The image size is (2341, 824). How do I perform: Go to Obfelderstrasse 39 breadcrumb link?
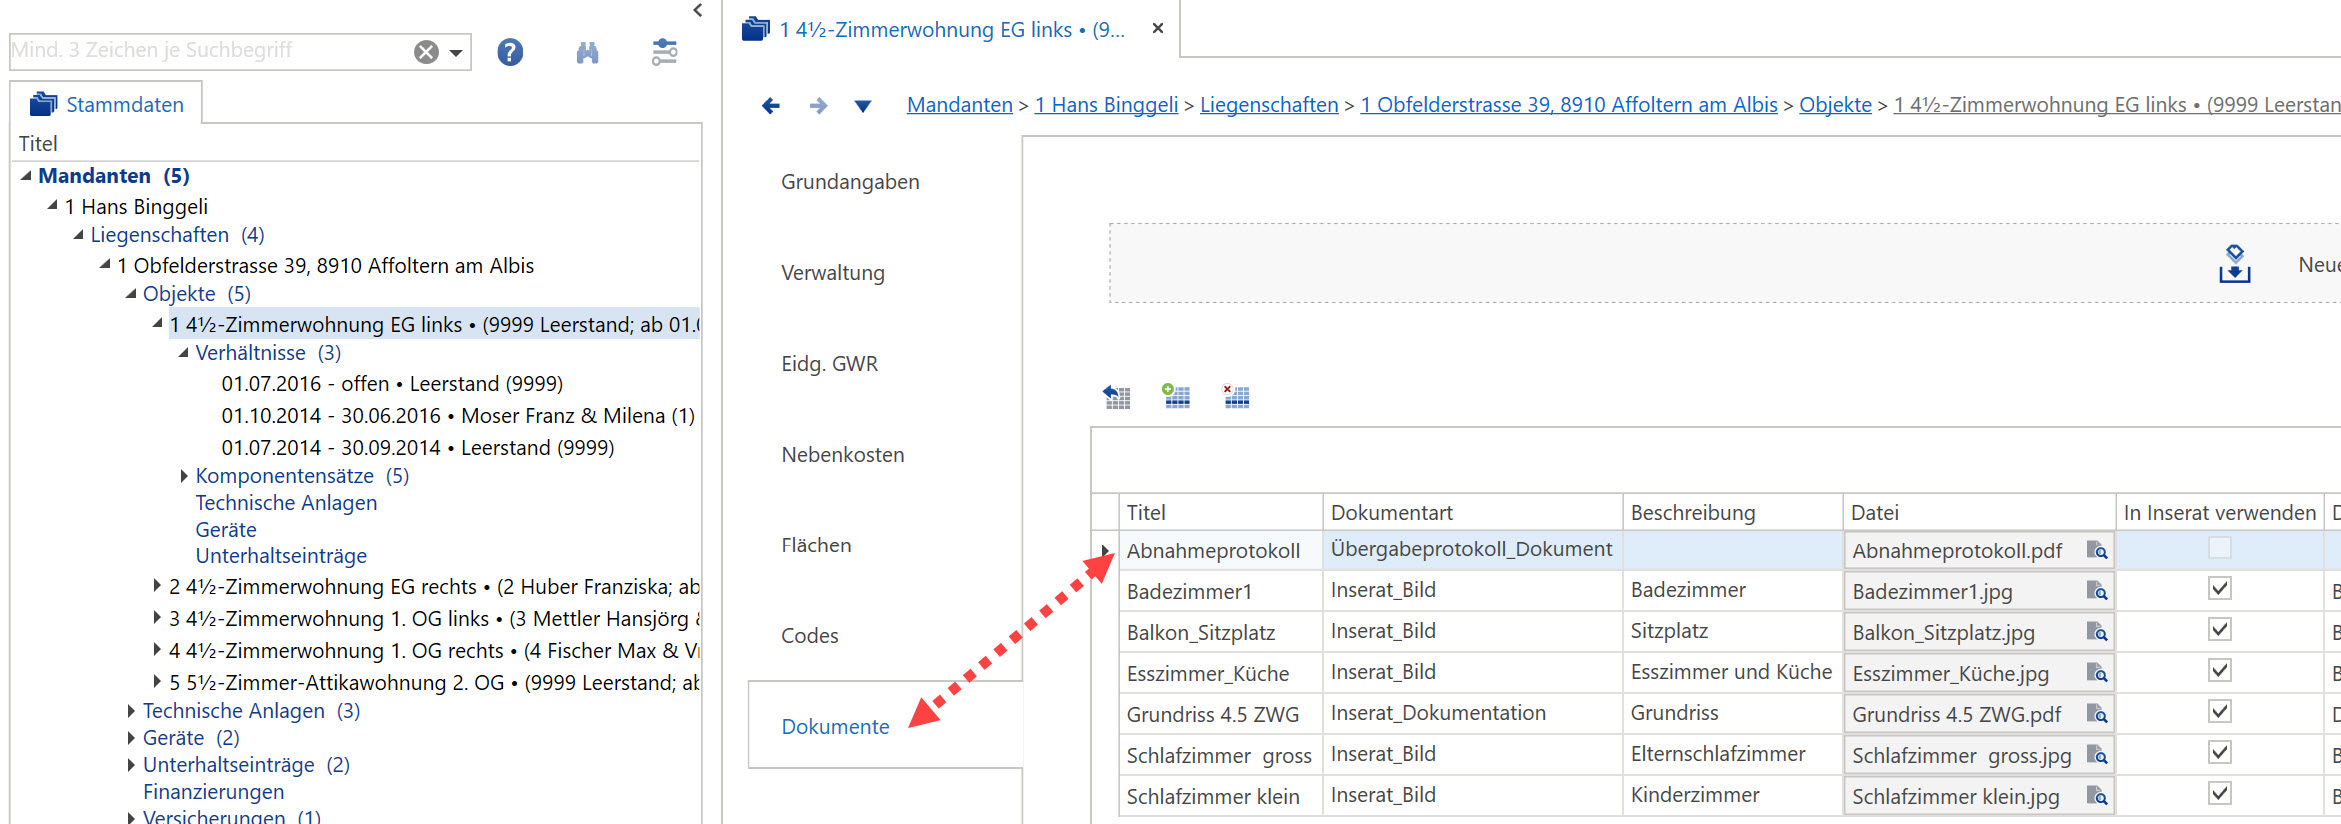tap(1569, 105)
